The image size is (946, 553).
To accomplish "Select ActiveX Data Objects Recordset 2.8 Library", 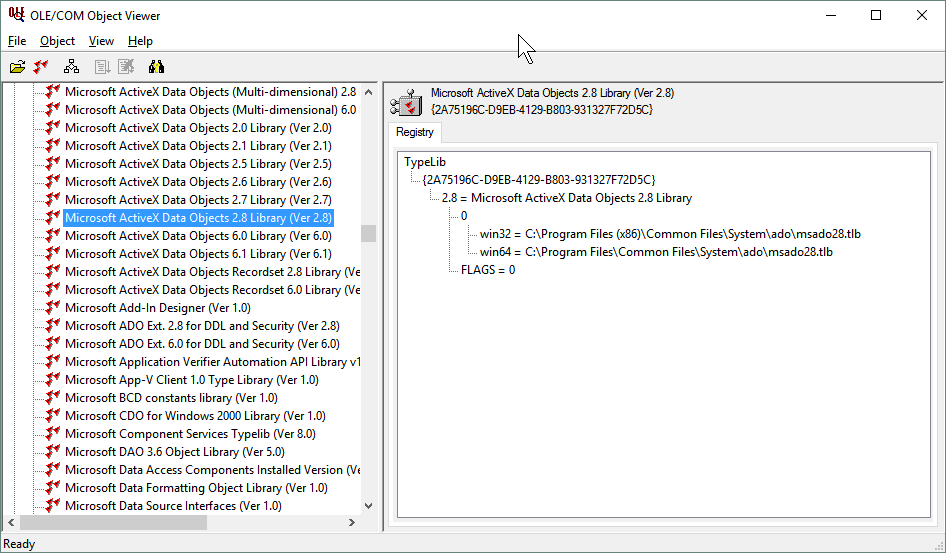I will point(212,272).
